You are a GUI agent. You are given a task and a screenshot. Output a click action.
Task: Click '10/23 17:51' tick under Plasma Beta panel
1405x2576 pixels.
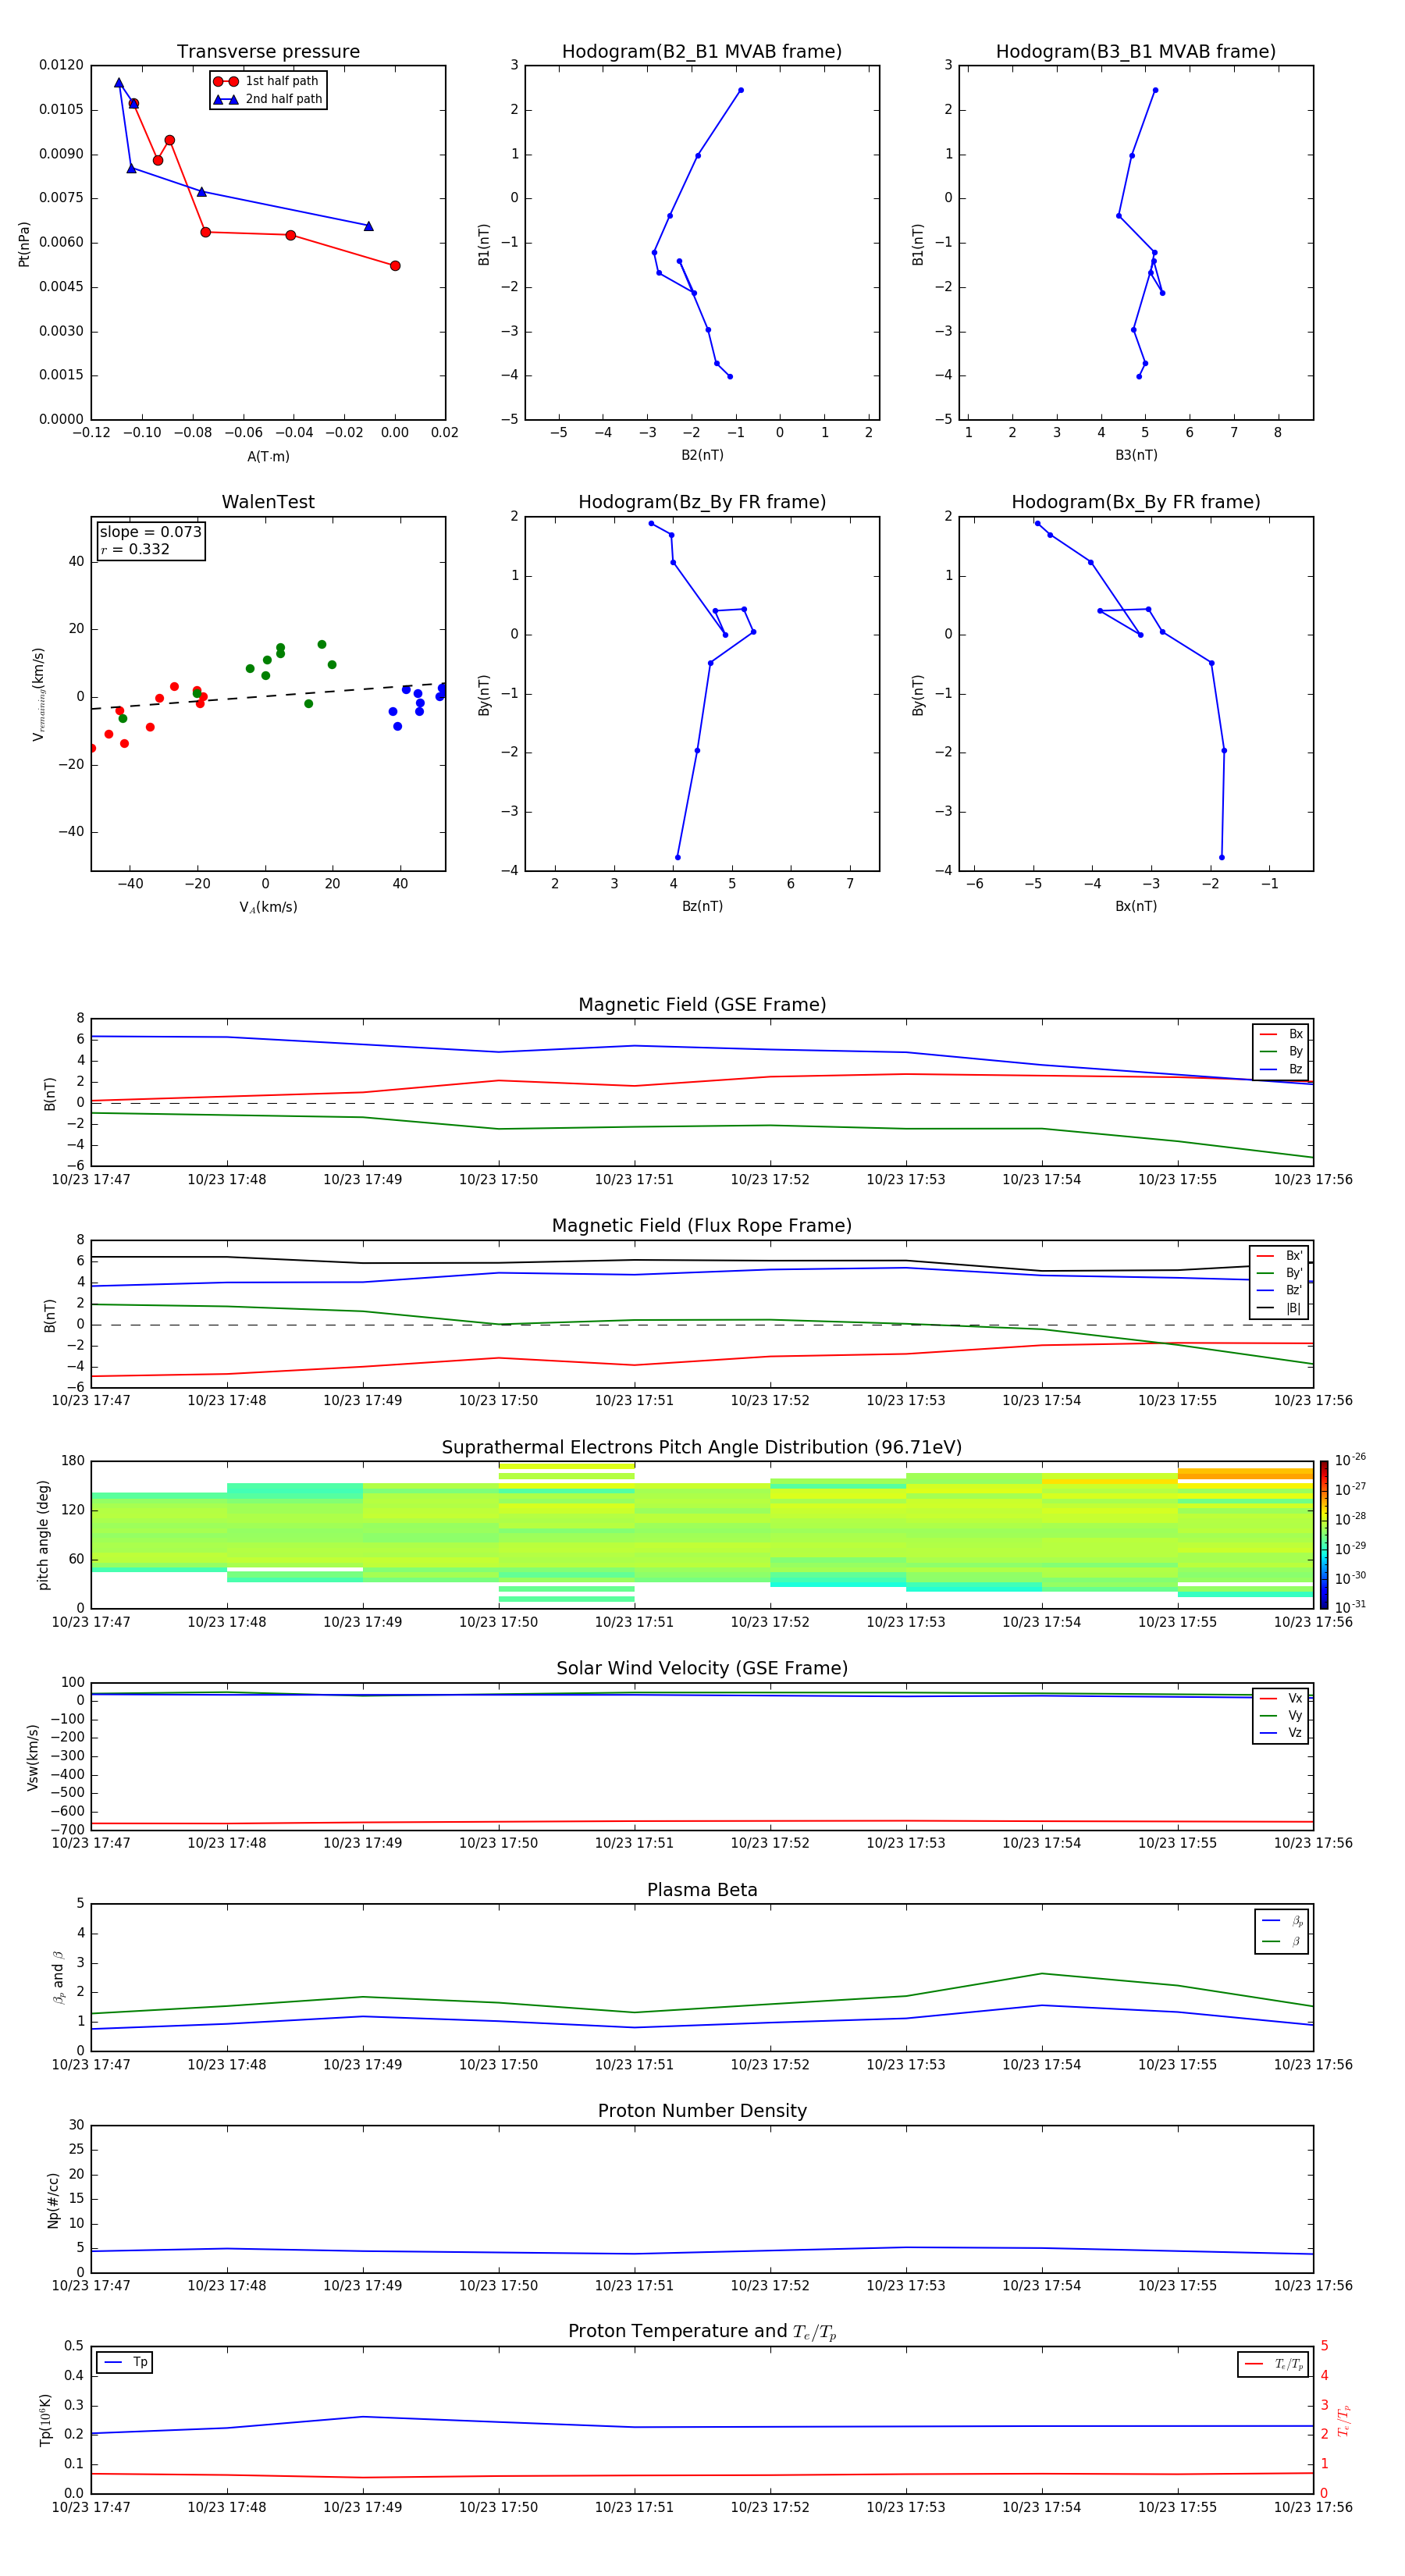[634, 2065]
